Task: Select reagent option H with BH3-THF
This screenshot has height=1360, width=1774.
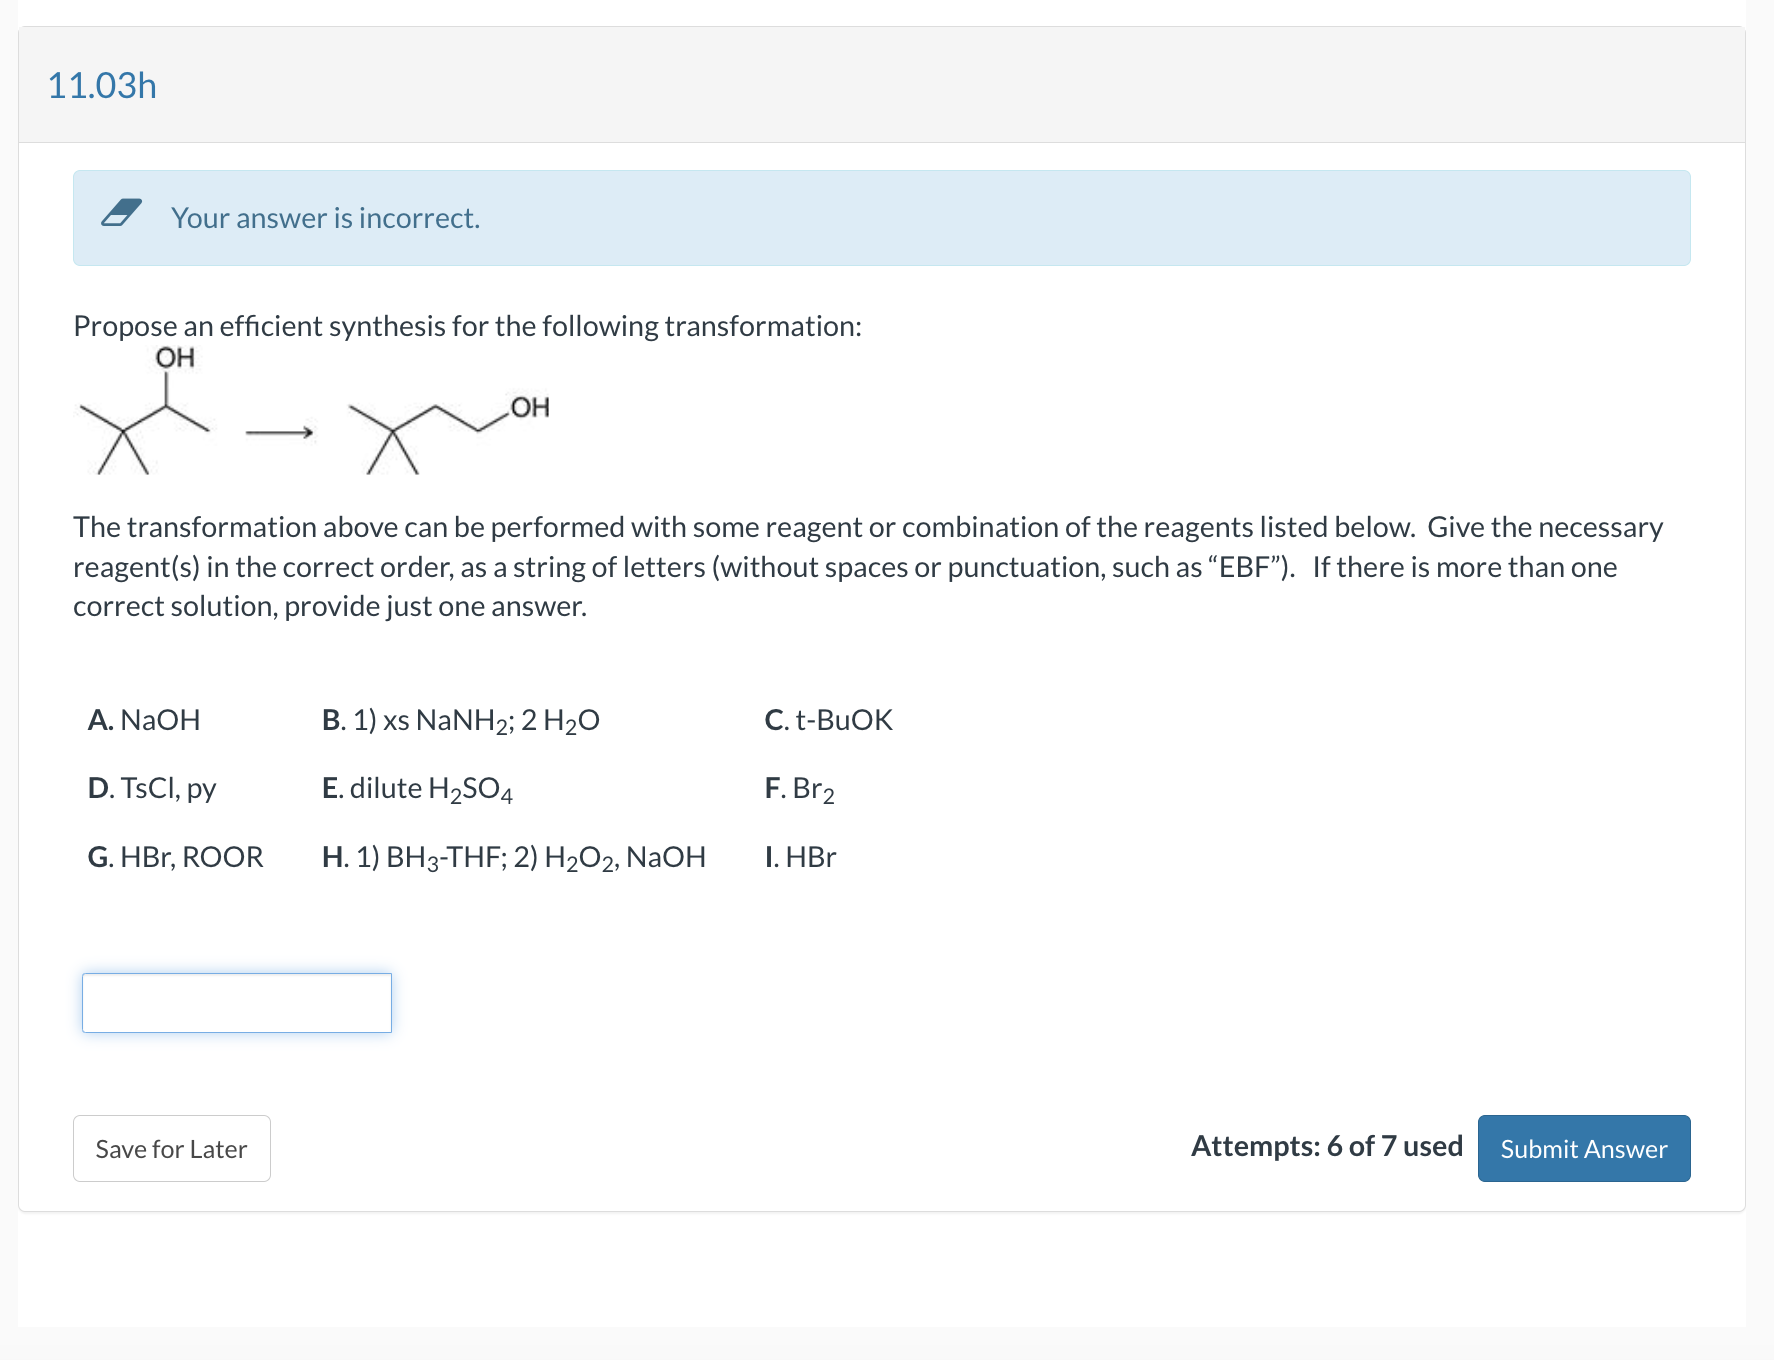Action: click(x=513, y=856)
